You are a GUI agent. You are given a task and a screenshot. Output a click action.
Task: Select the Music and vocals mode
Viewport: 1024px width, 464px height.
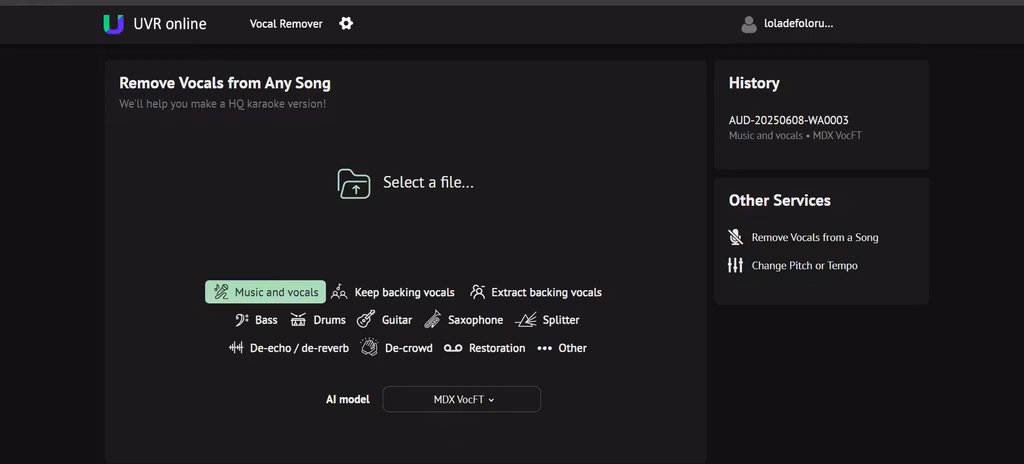pyautogui.click(x=265, y=292)
